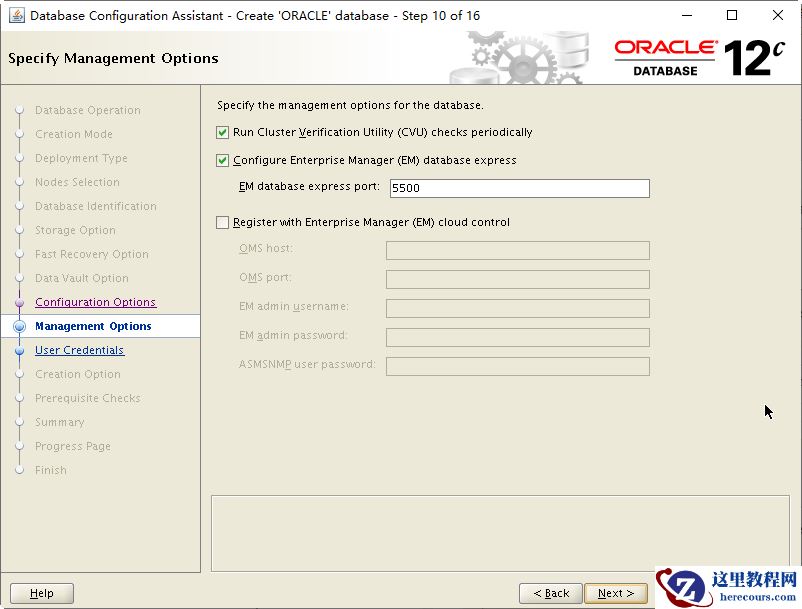Image resolution: width=802 pixels, height=609 pixels.
Task: Click the 'Specify Management Options' heading
Action: point(113,58)
